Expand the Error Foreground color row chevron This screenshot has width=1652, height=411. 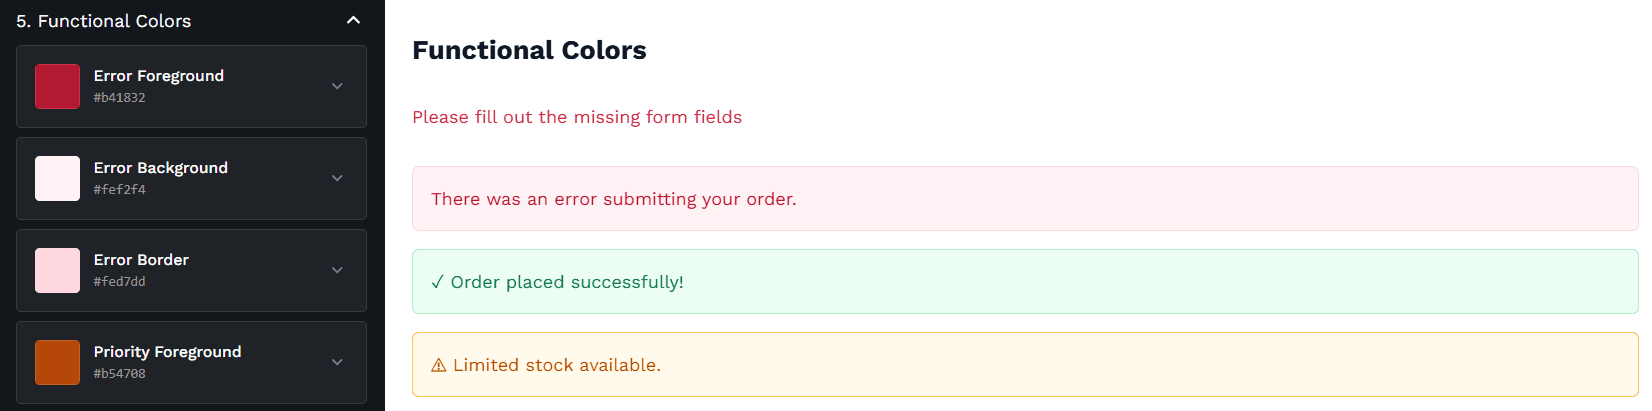(x=337, y=86)
